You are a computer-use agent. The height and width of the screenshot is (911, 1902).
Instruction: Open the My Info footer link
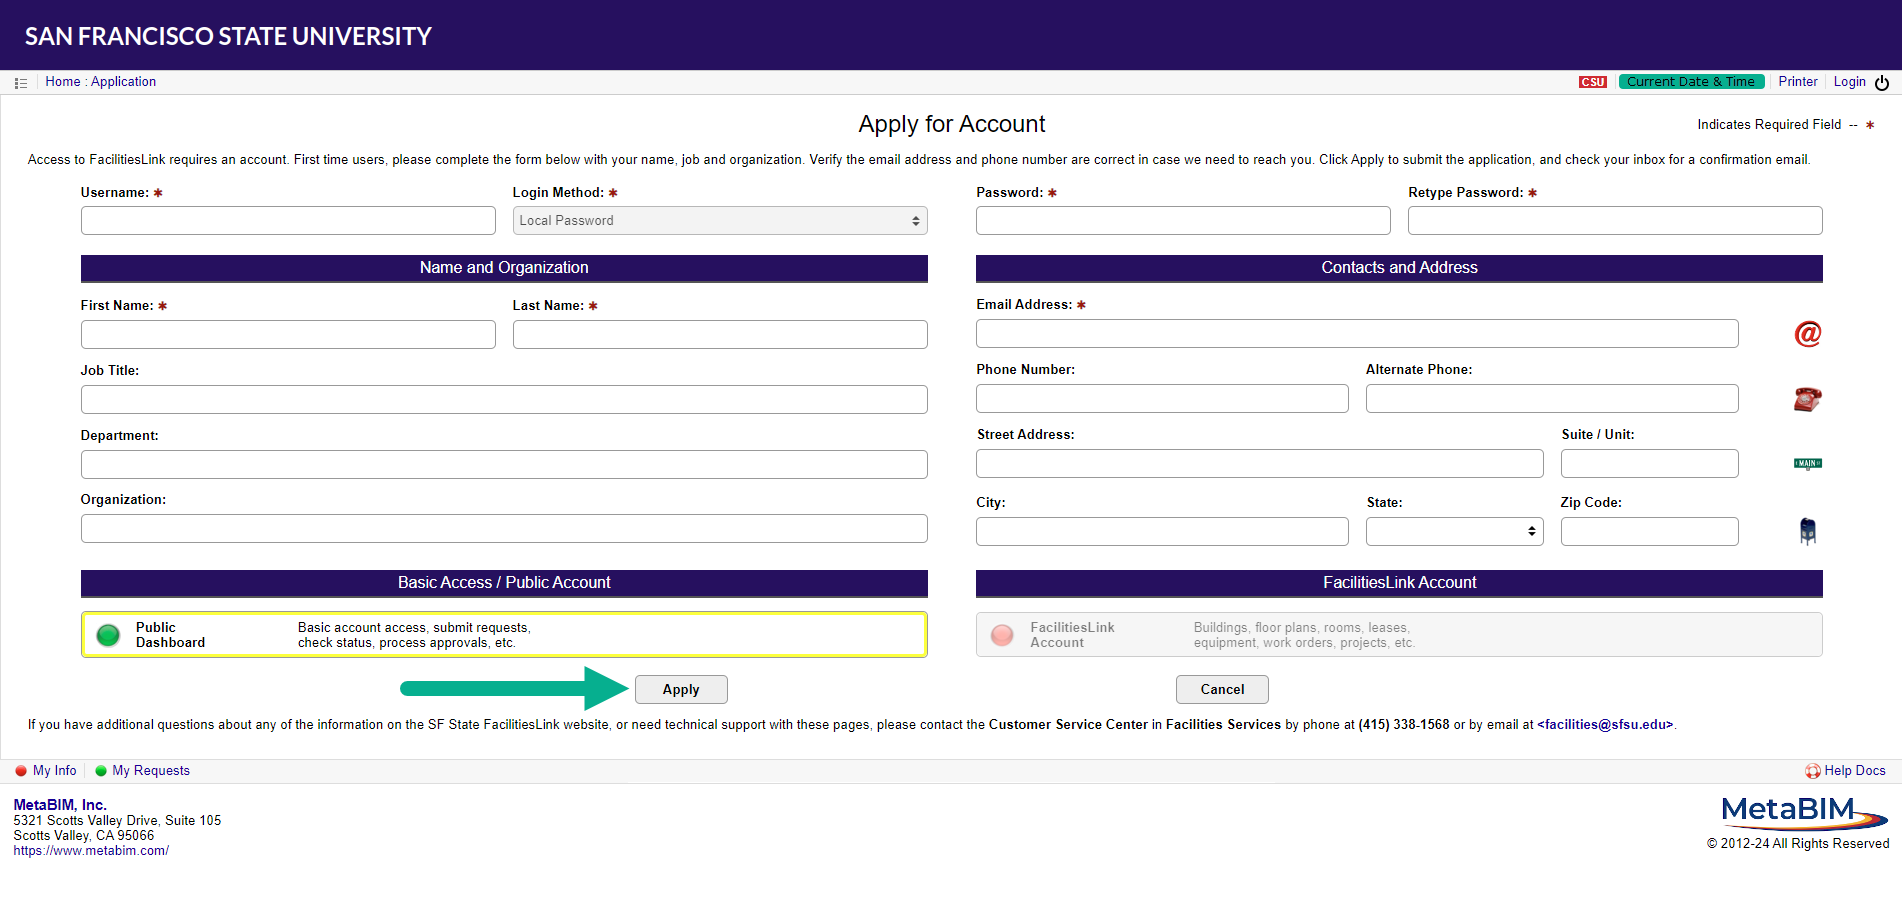(55, 771)
